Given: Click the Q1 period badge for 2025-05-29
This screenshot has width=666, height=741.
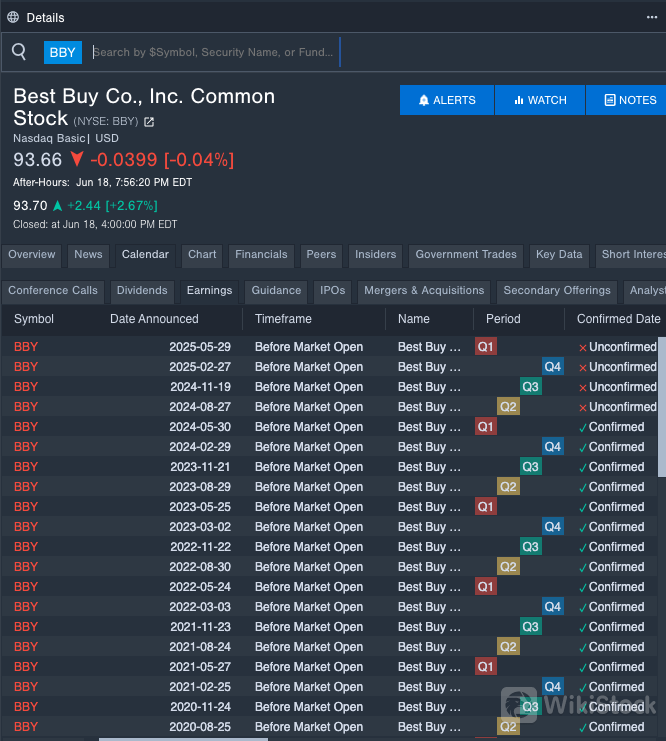Looking at the screenshot, I should click(x=486, y=347).
